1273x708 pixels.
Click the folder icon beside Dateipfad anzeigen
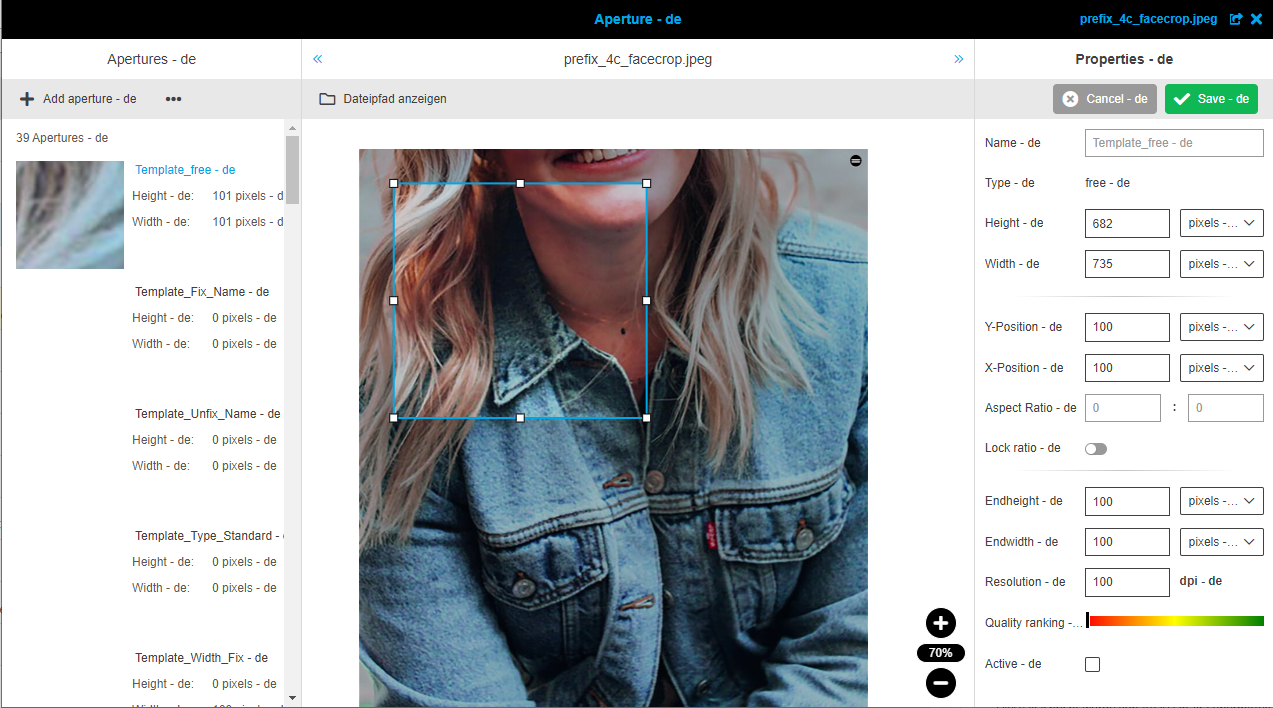326,98
